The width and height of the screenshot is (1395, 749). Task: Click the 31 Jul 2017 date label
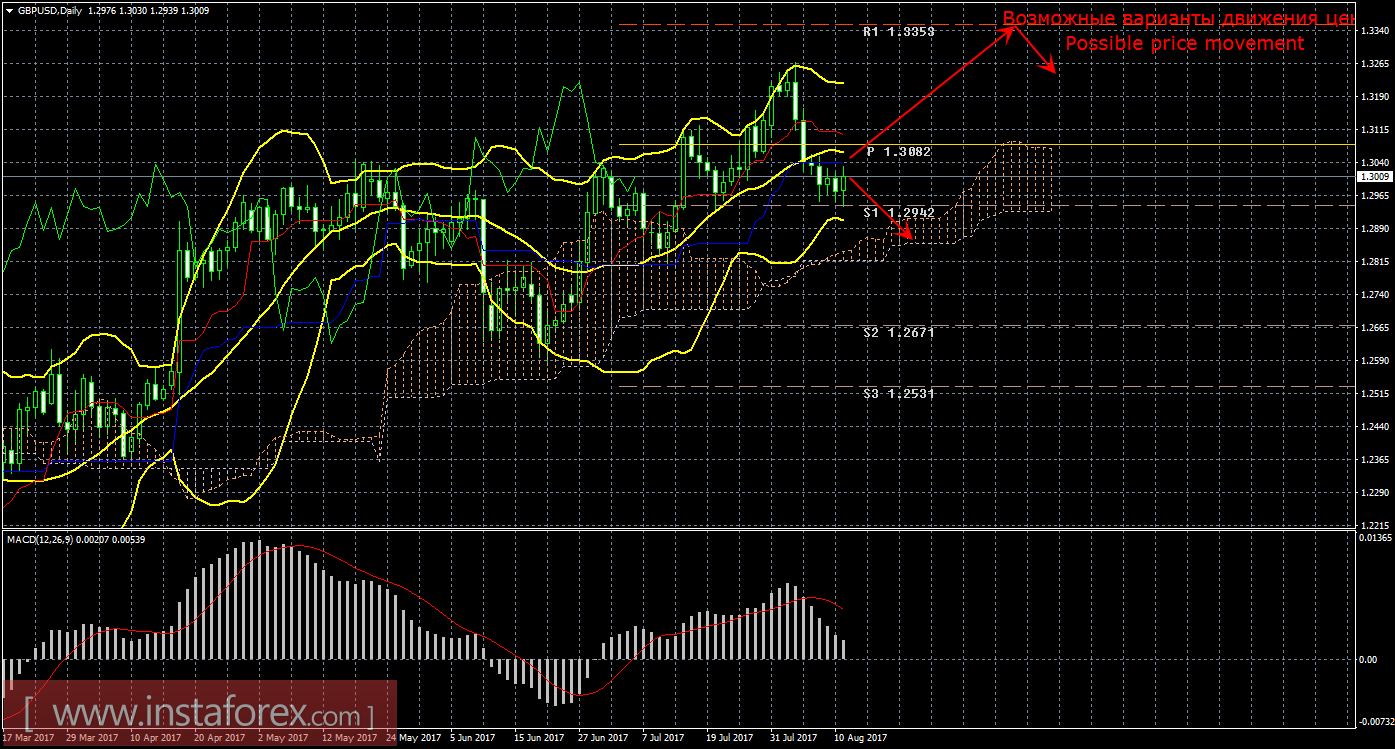(794, 738)
